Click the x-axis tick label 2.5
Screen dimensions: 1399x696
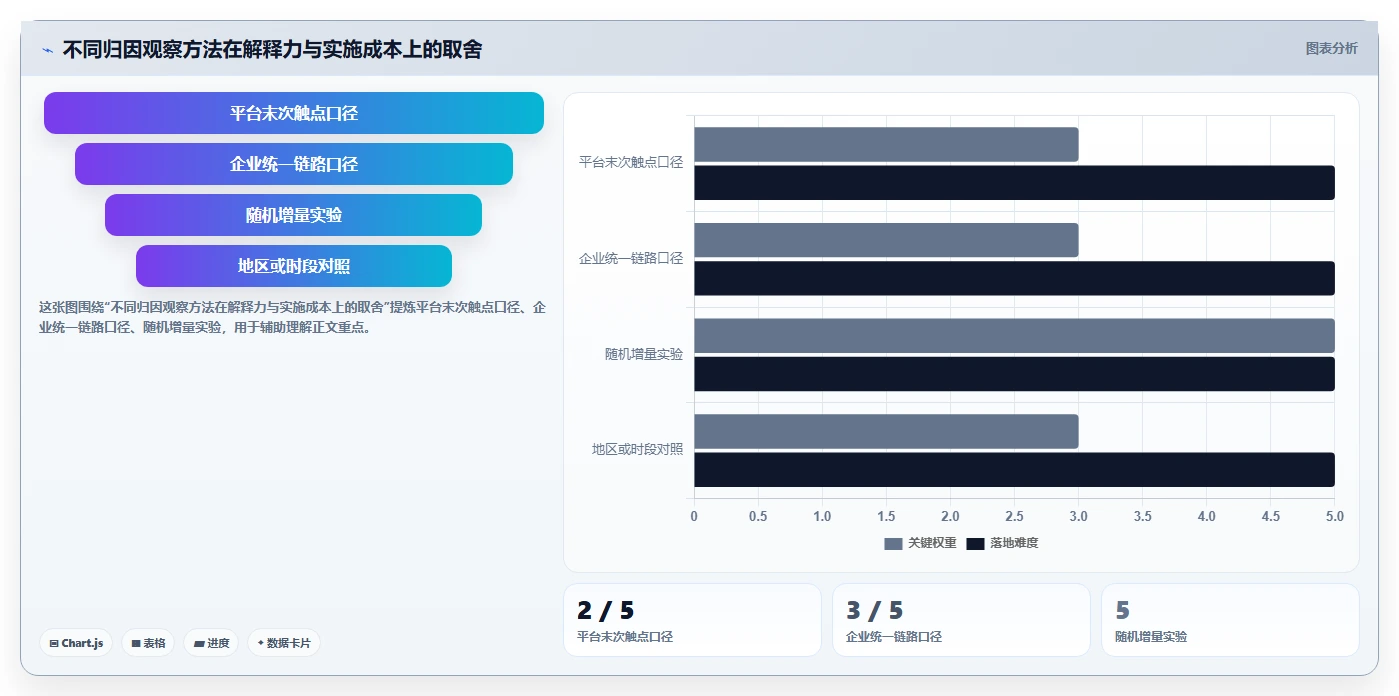[x=1014, y=516]
